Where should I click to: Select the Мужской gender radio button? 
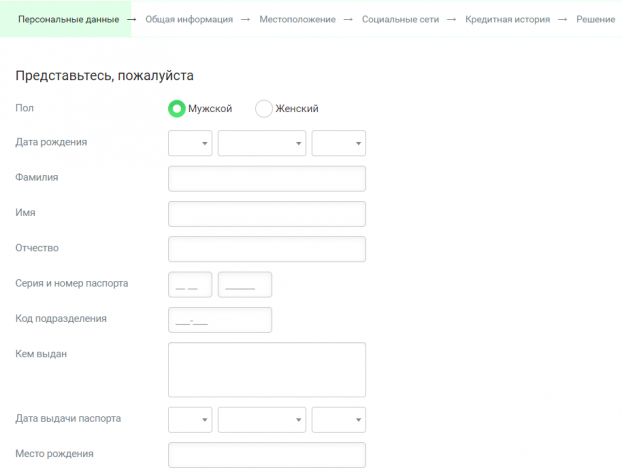(x=177, y=109)
